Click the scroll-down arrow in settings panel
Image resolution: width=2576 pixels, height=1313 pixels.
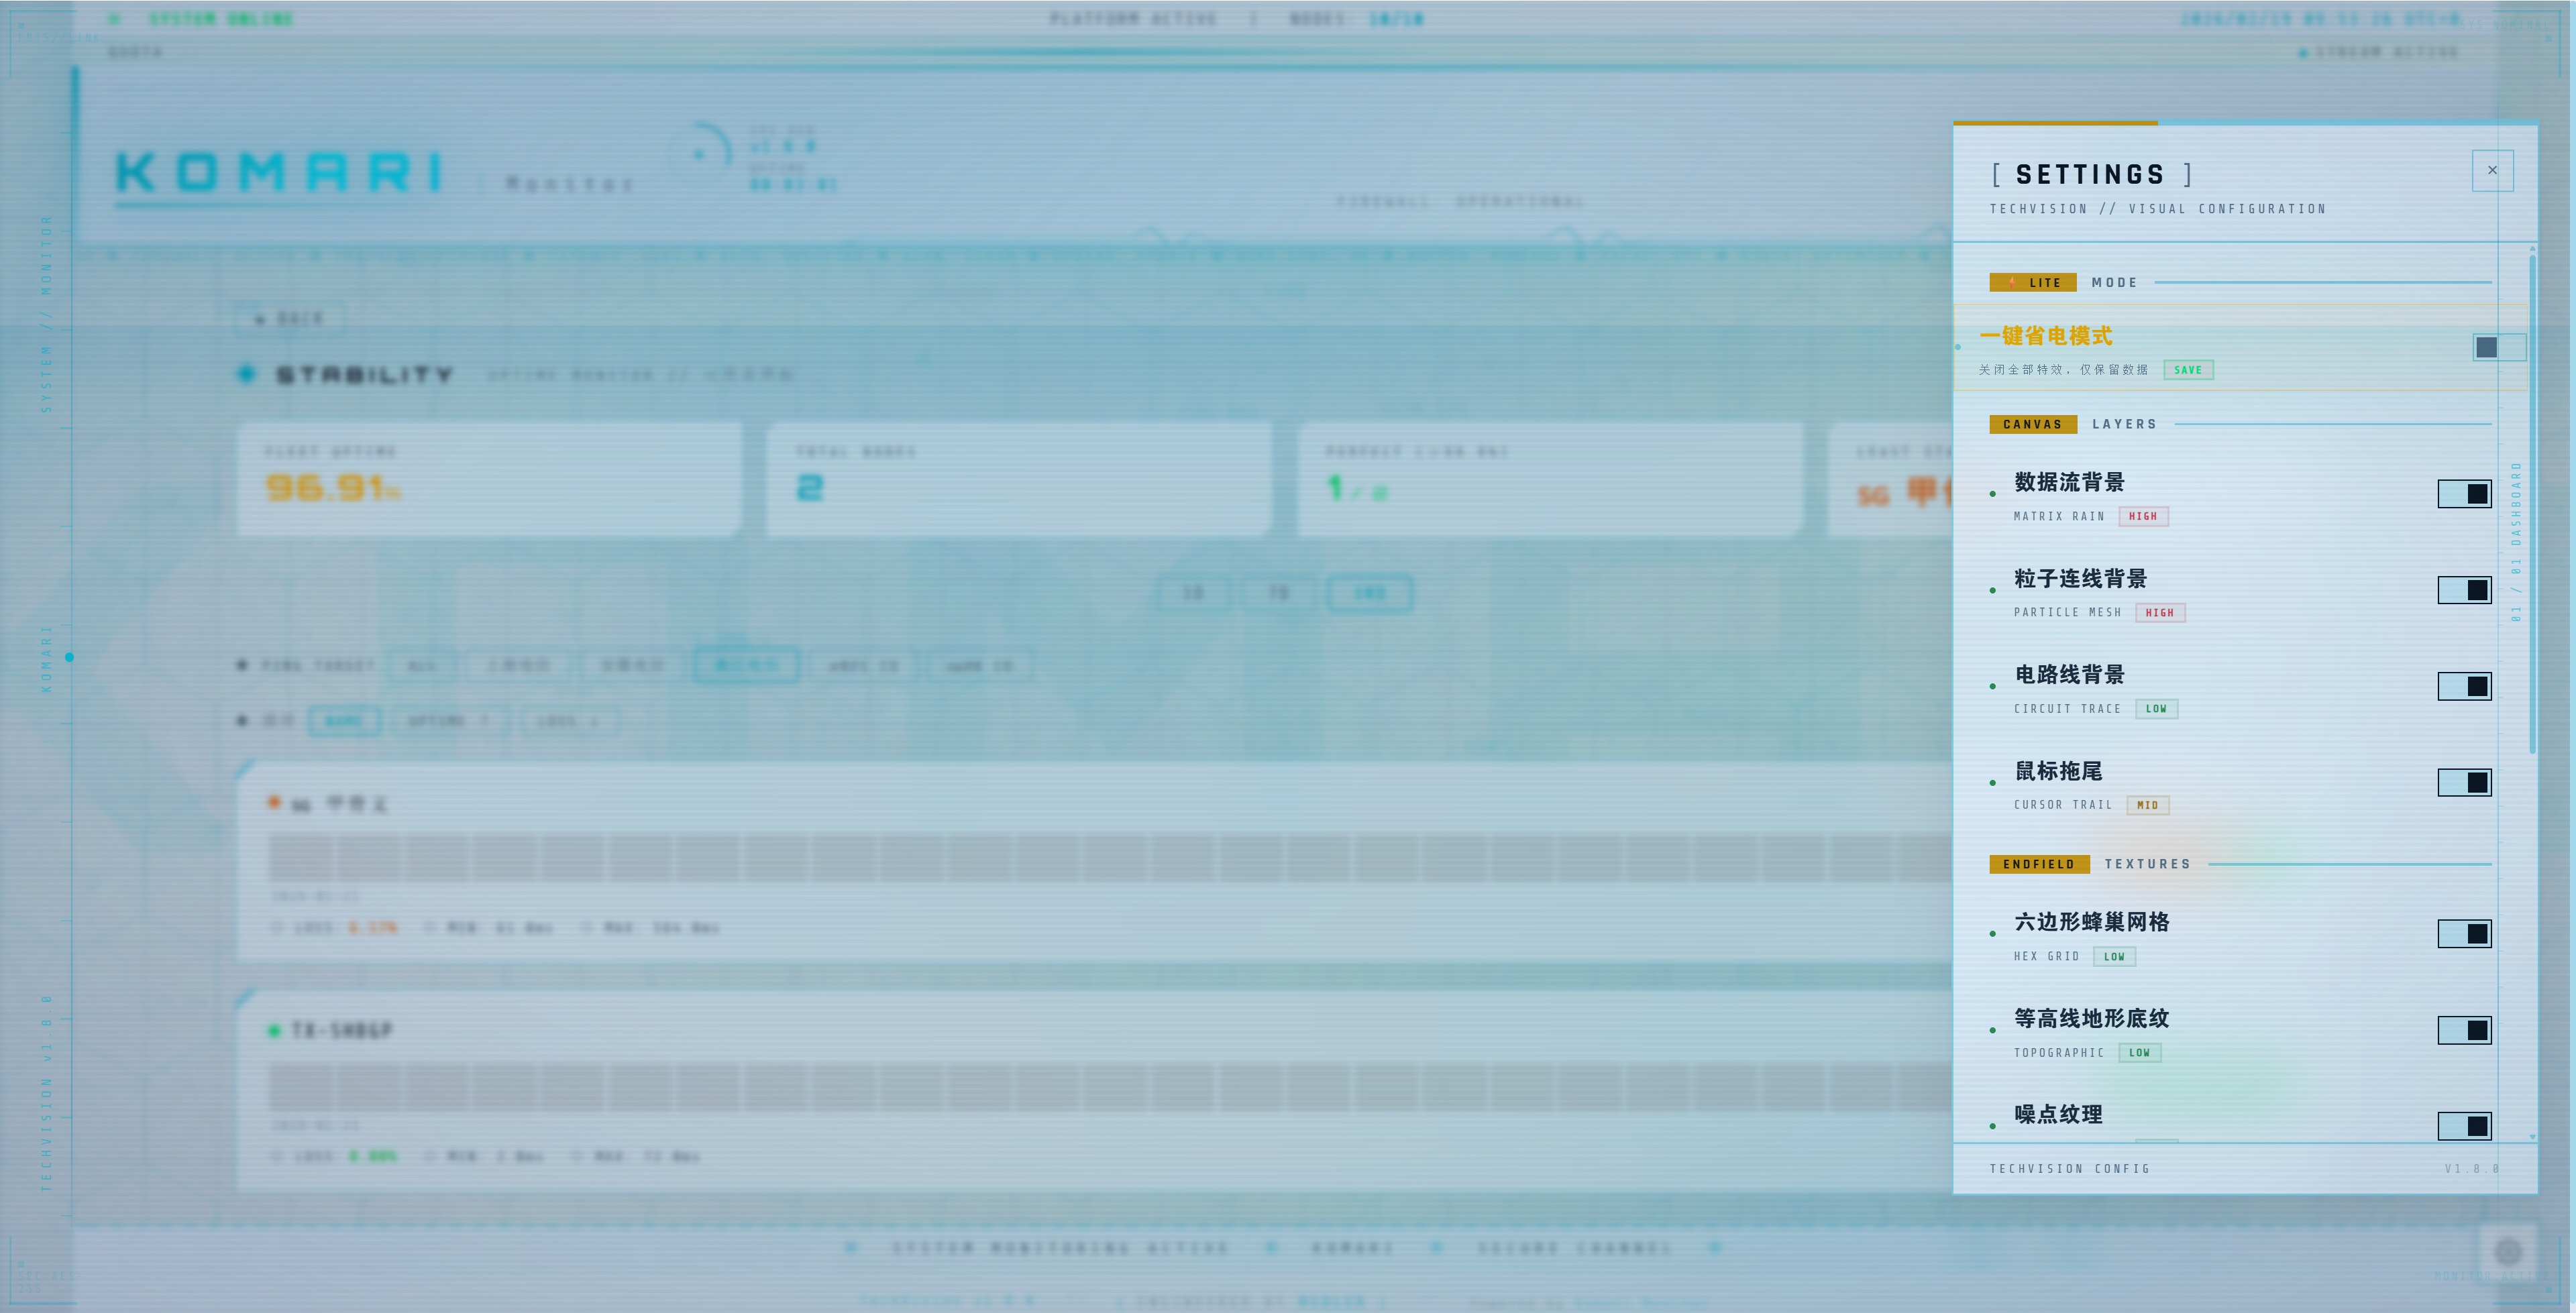pyautogui.click(x=2532, y=1137)
